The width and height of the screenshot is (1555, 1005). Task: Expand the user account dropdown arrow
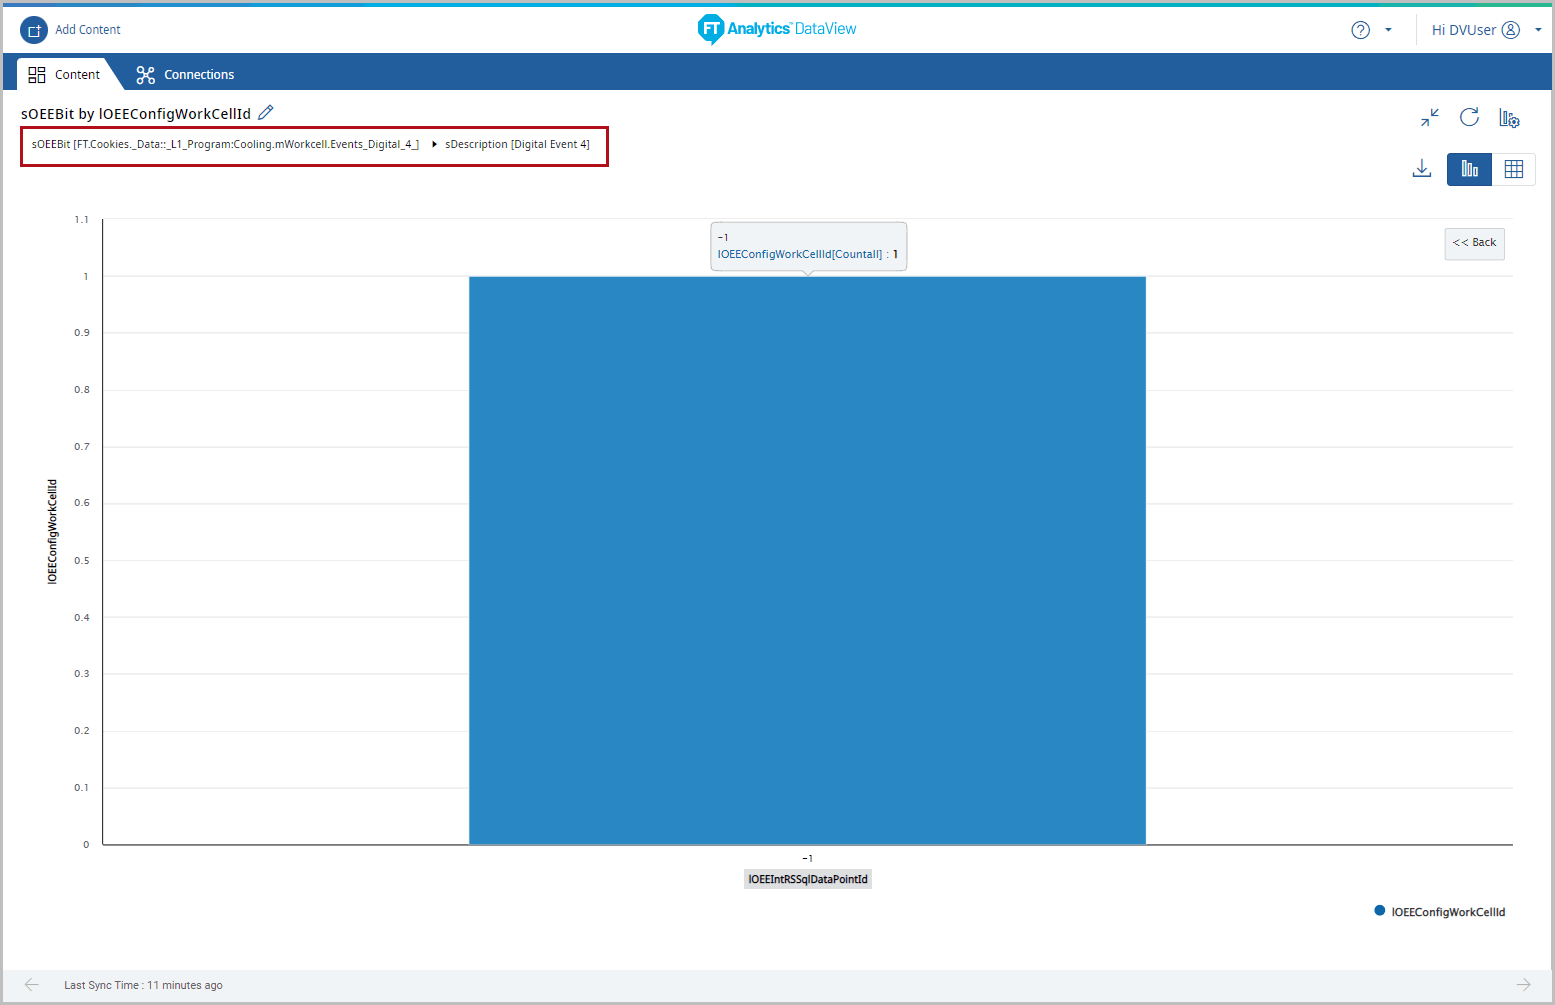point(1538,30)
